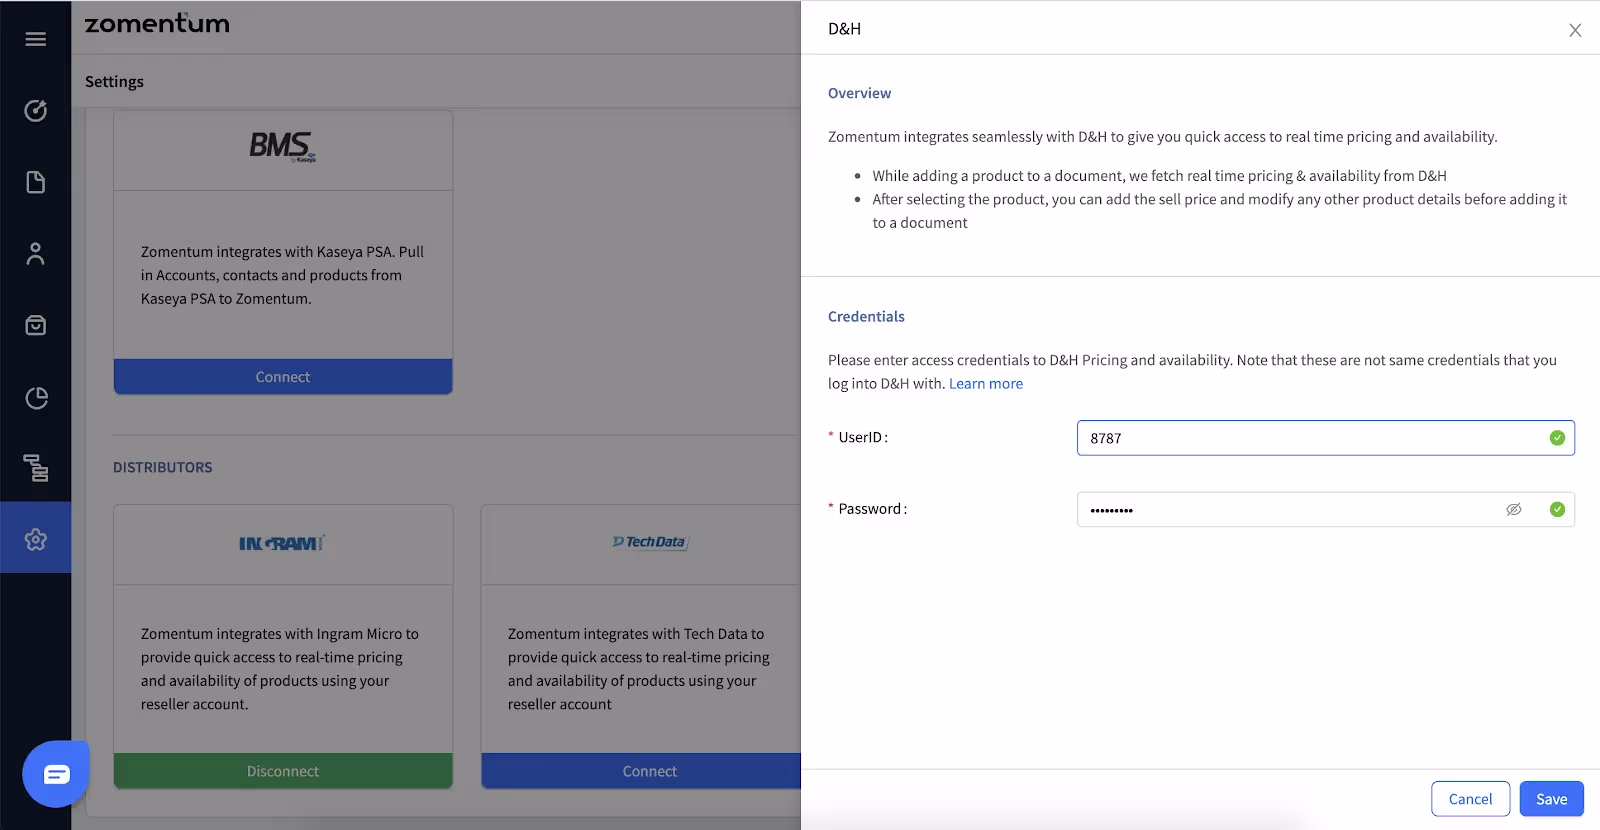This screenshot has width=1600, height=830.
Task: Click the Ingram Micro logo
Action: (282, 543)
